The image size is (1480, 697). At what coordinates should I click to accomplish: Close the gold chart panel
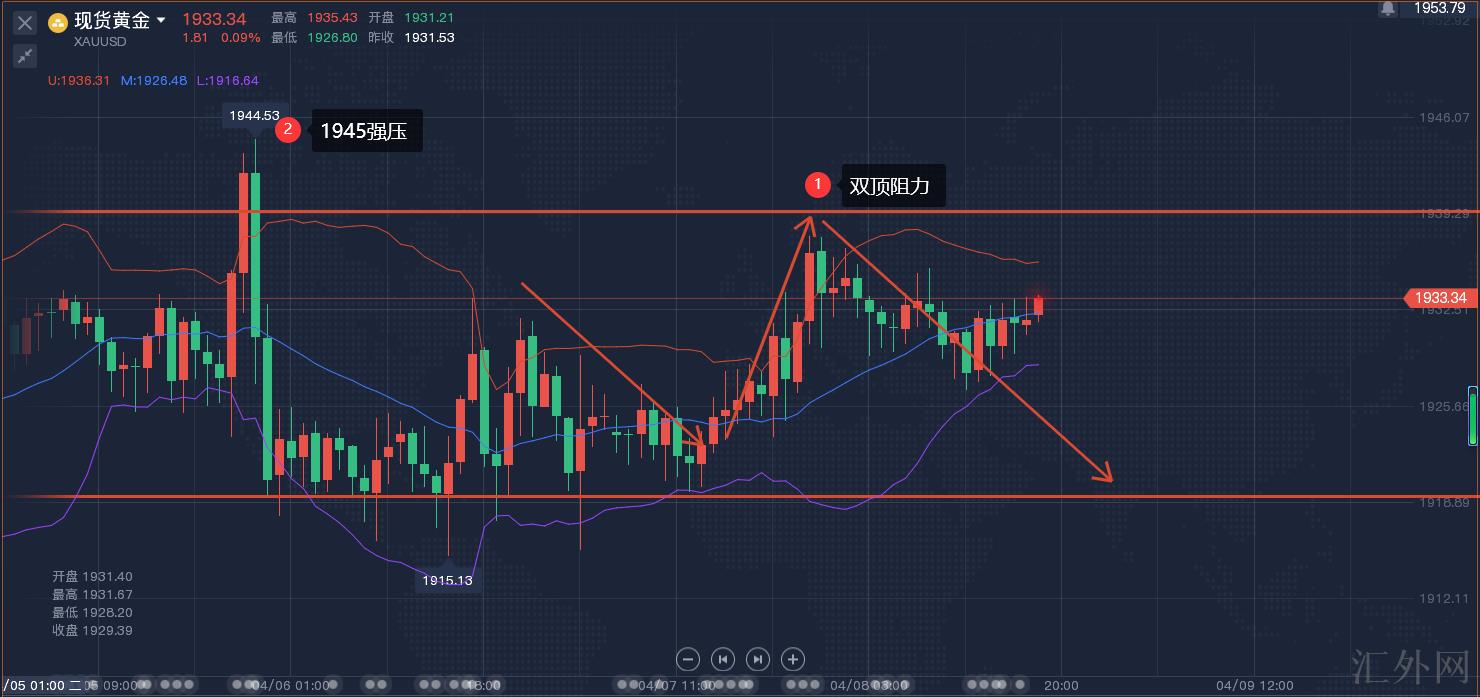point(25,23)
